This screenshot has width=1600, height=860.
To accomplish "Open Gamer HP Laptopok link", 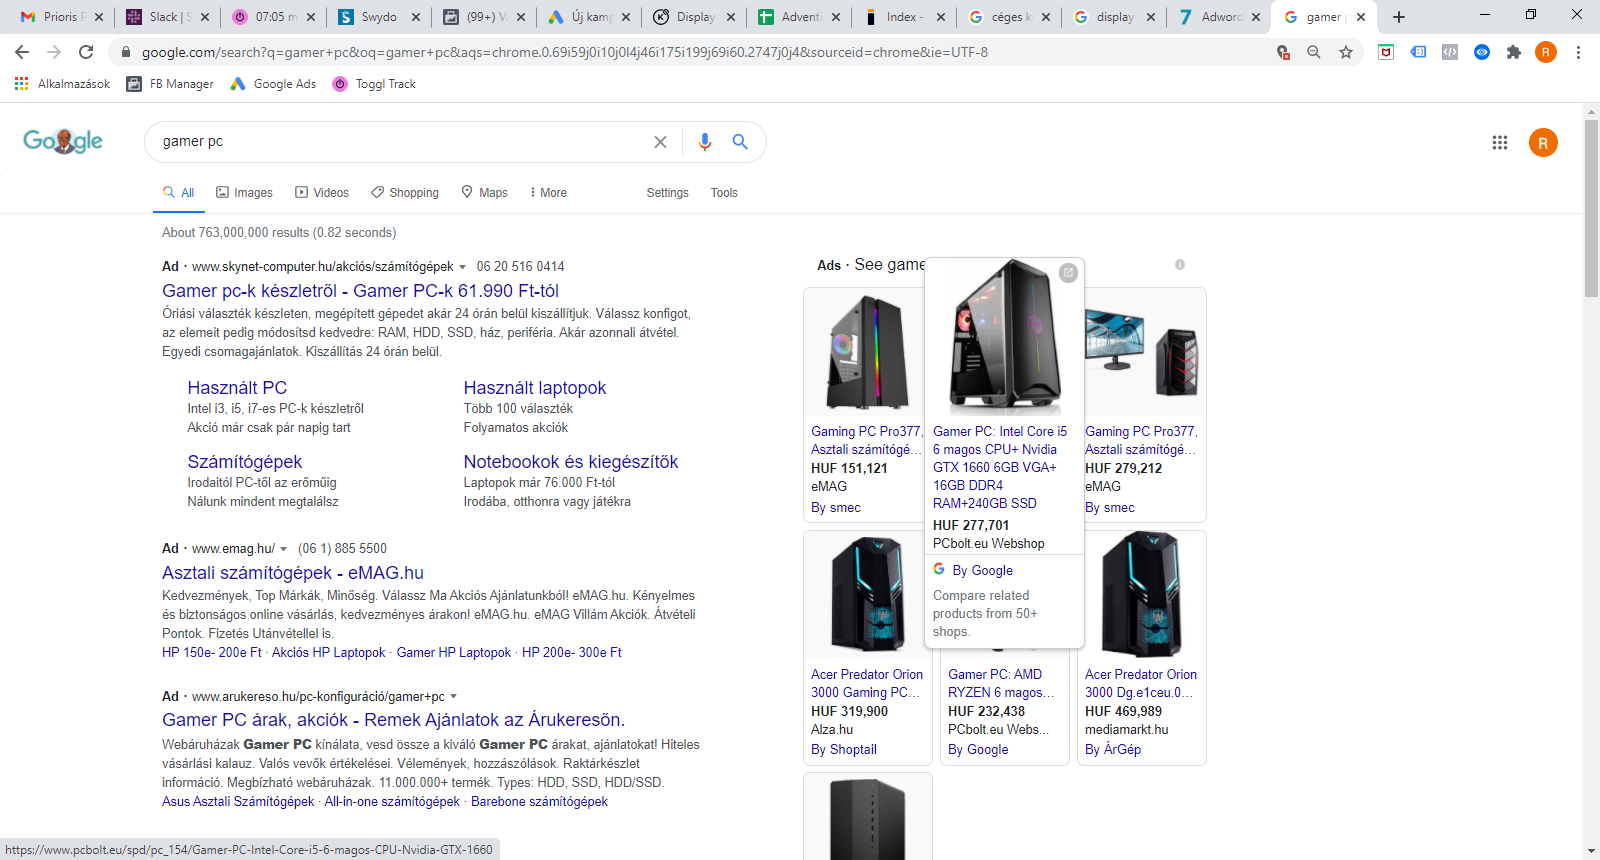I will (x=453, y=653).
